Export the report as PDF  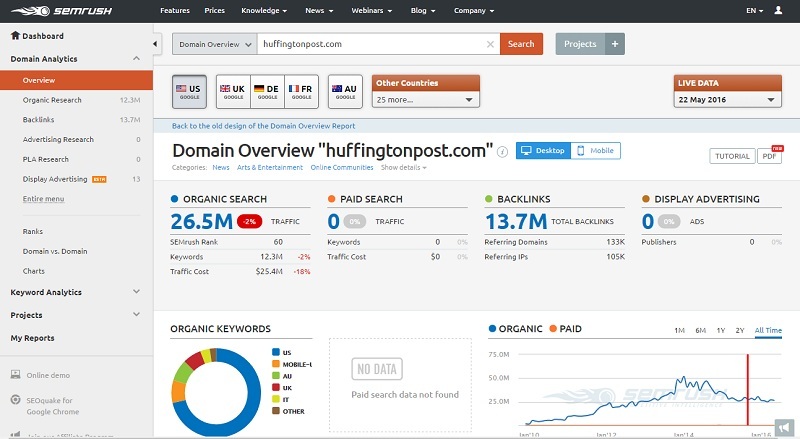click(770, 156)
